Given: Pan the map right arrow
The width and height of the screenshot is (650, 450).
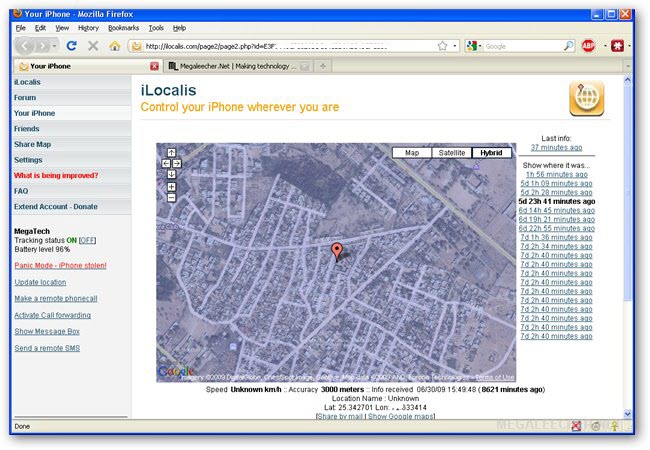Looking at the screenshot, I should click(177, 164).
